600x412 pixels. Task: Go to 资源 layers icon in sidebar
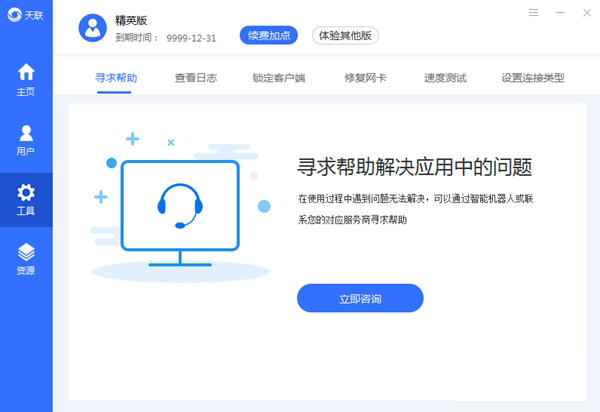[26, 252]
